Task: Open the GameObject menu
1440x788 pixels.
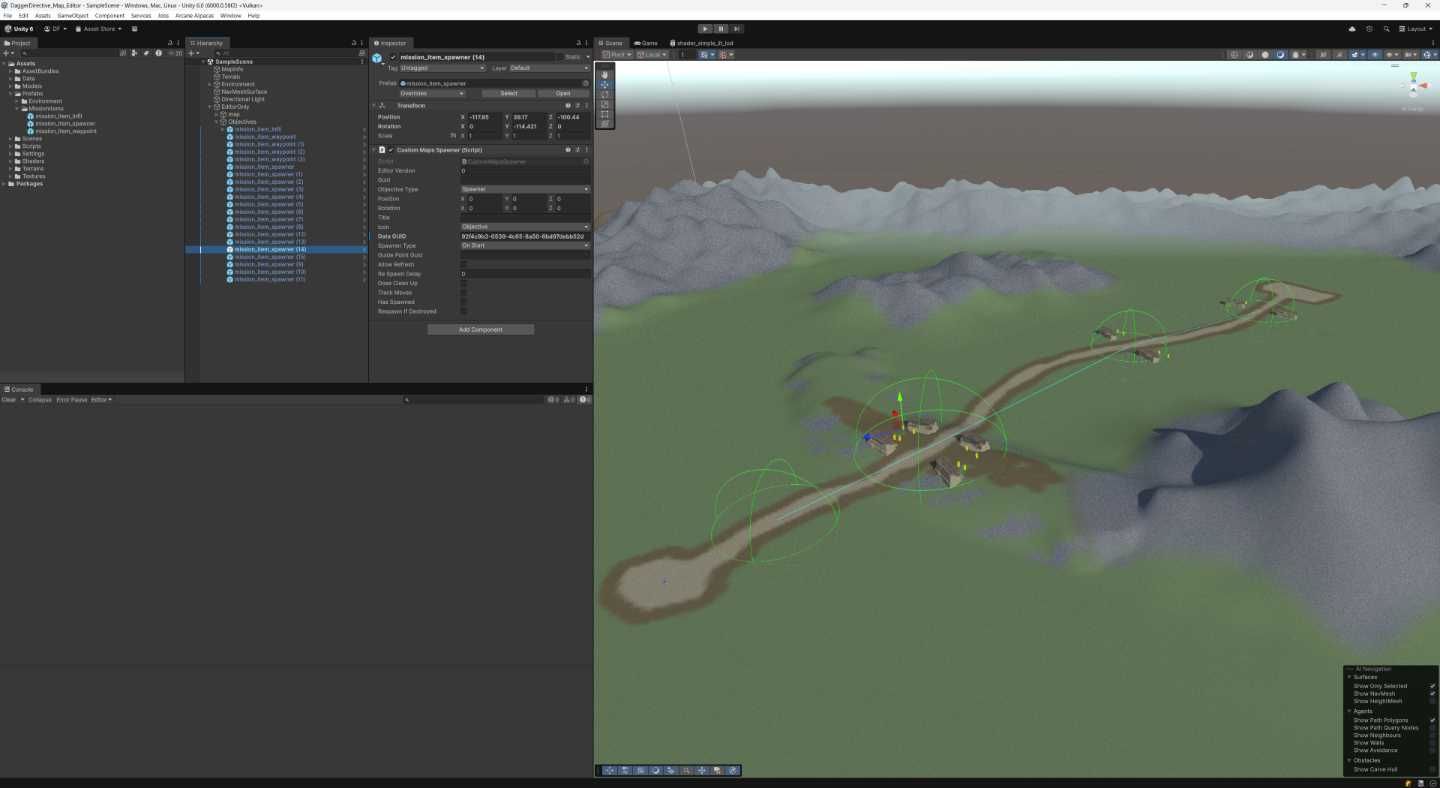Action: point(72,16)
